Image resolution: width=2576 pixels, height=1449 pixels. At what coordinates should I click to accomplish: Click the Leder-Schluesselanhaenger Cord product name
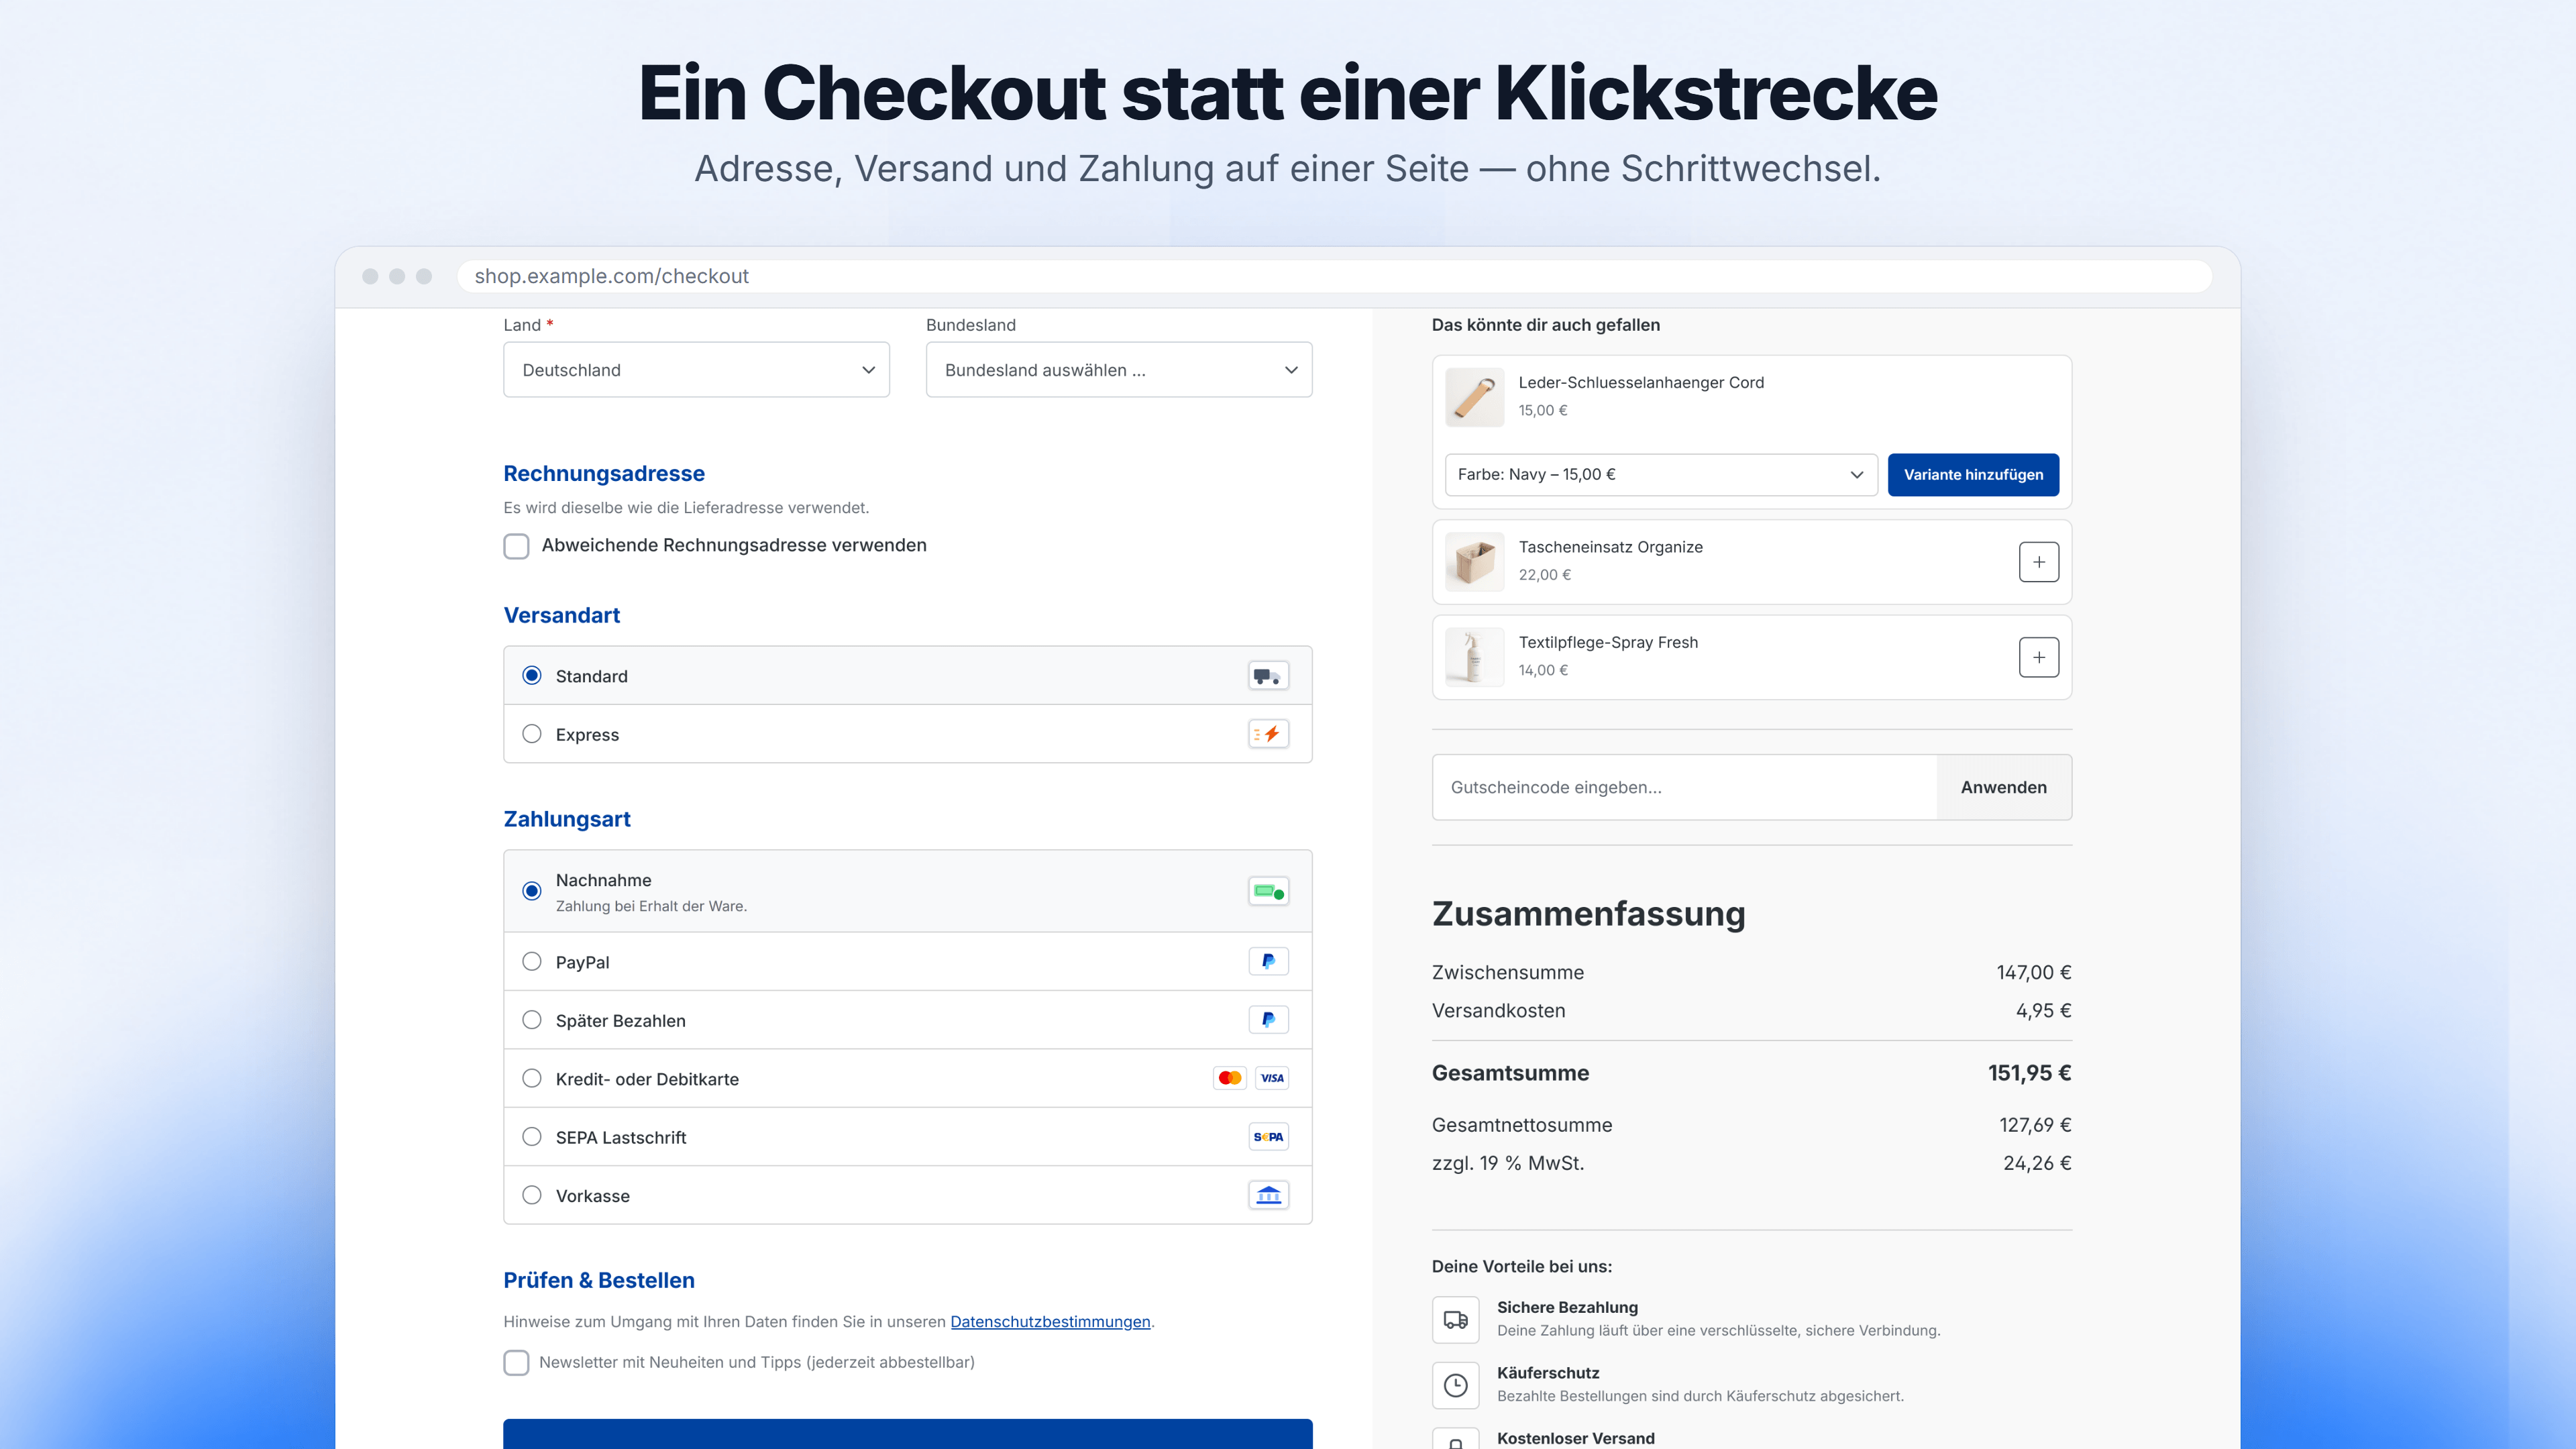(1641, 382)
